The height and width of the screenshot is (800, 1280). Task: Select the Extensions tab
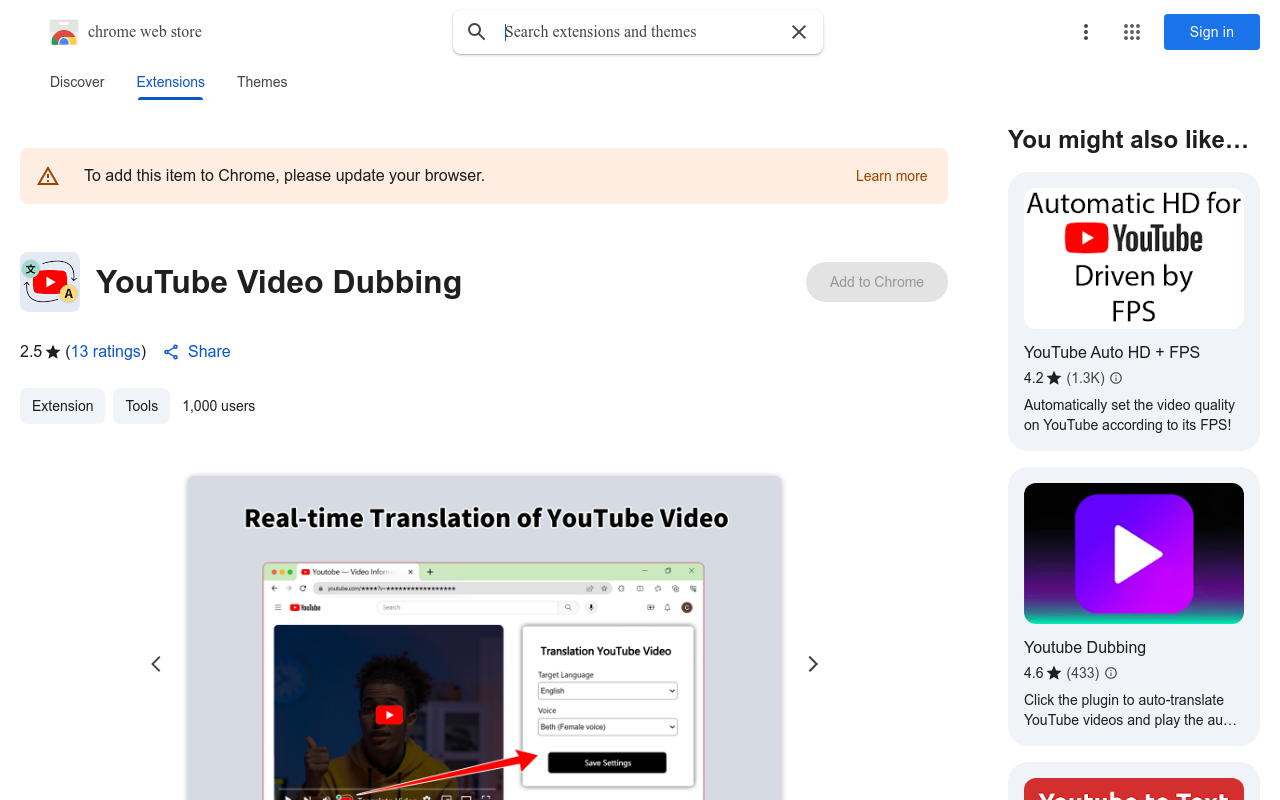click(171, 82)
